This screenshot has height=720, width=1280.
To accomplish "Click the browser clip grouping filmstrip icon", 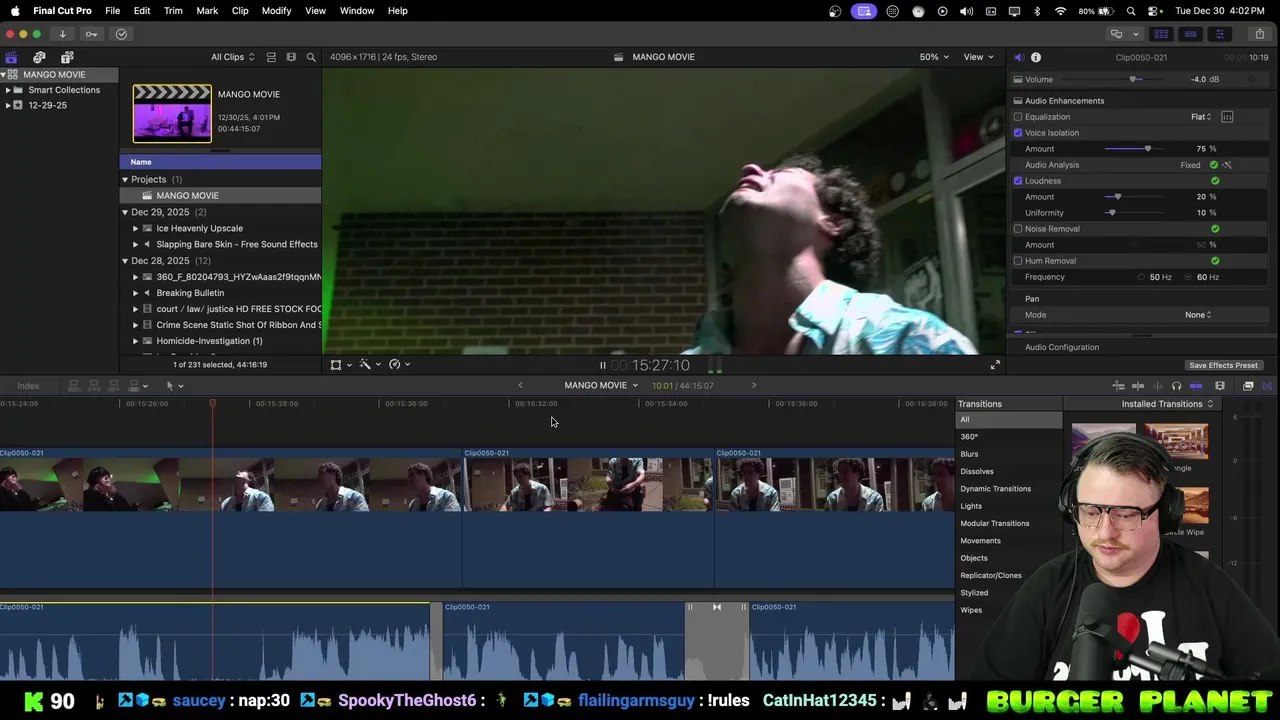I will [291, 57].
